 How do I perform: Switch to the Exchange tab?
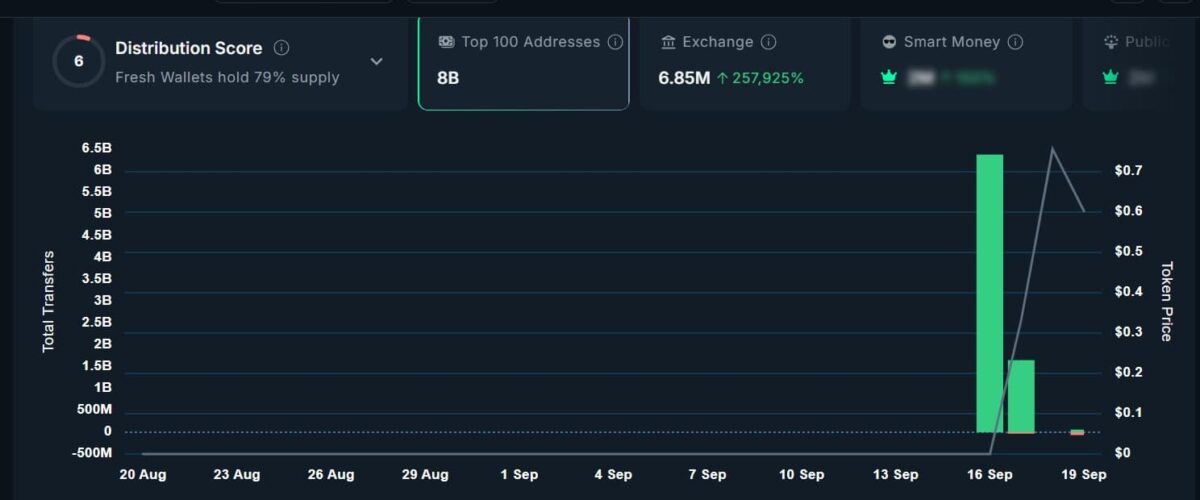[743, 62]
